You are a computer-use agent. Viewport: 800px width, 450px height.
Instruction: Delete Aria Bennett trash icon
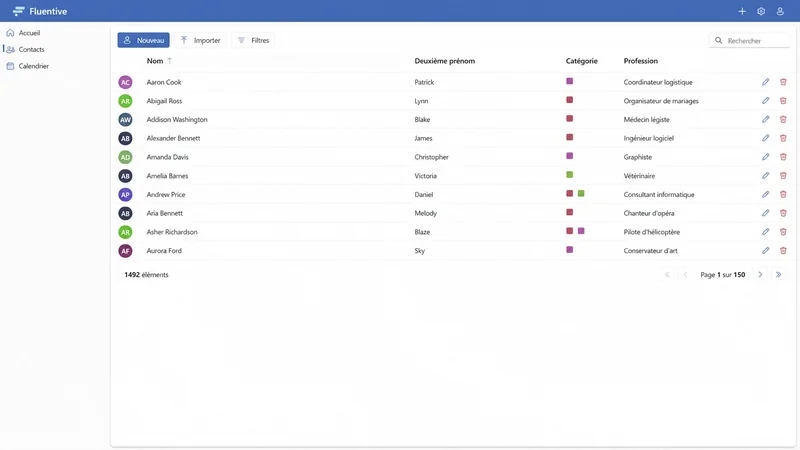[783, 213]
